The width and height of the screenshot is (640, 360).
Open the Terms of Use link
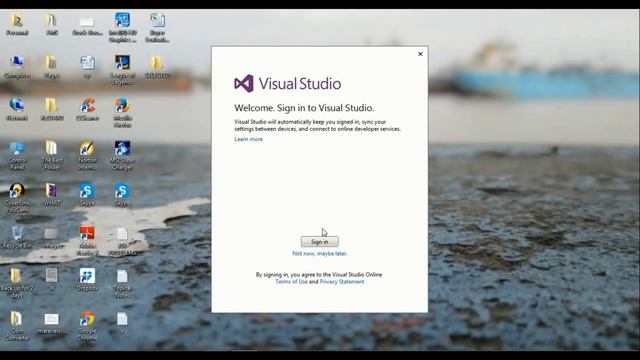coord(291,282)
